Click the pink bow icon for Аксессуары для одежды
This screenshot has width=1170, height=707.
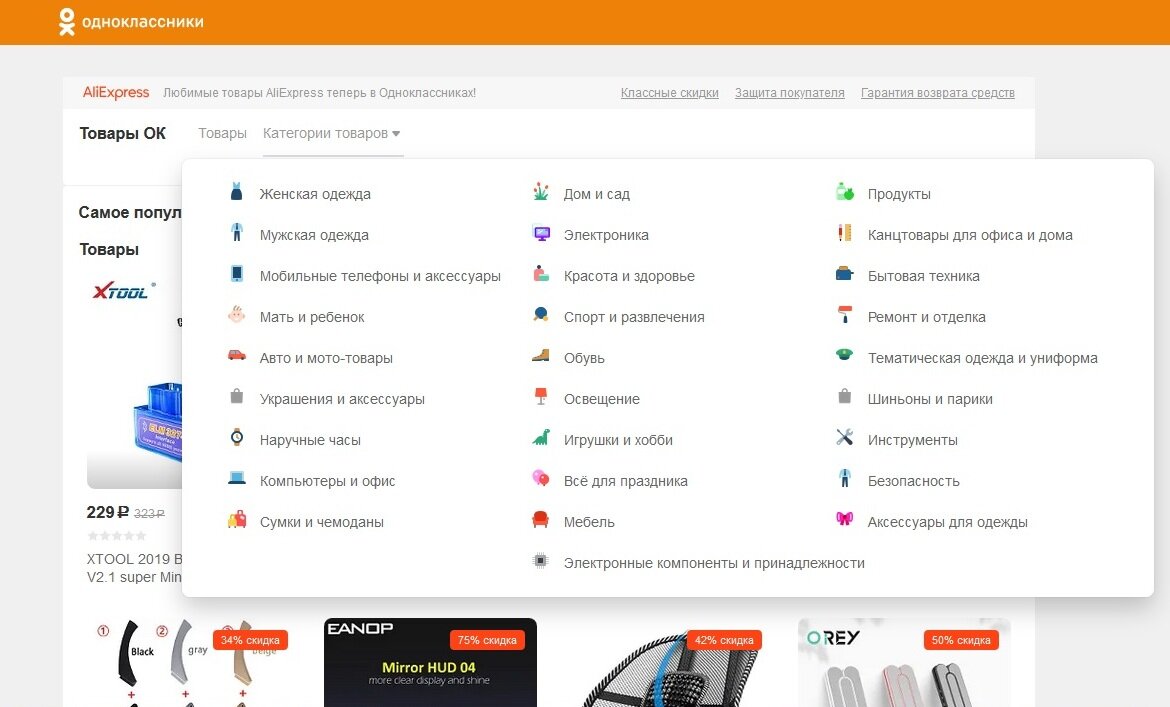point(845,519)
